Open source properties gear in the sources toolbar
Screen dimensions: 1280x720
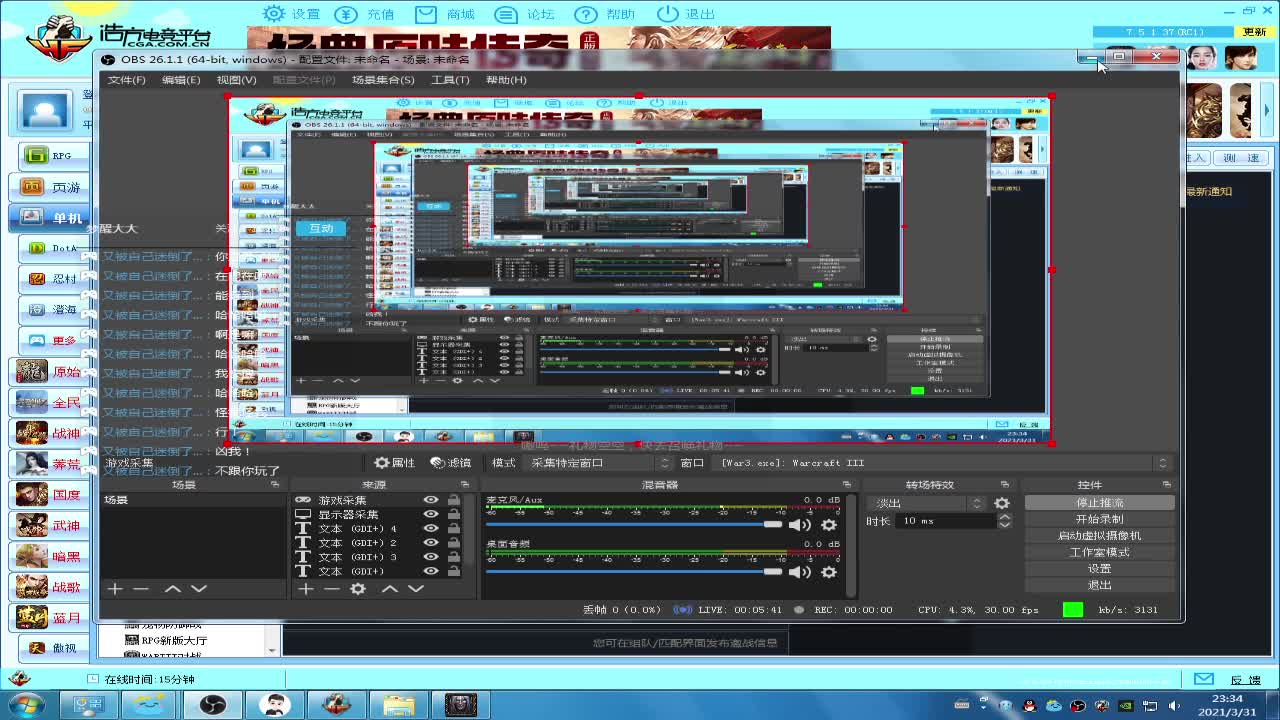click(358, 589)
